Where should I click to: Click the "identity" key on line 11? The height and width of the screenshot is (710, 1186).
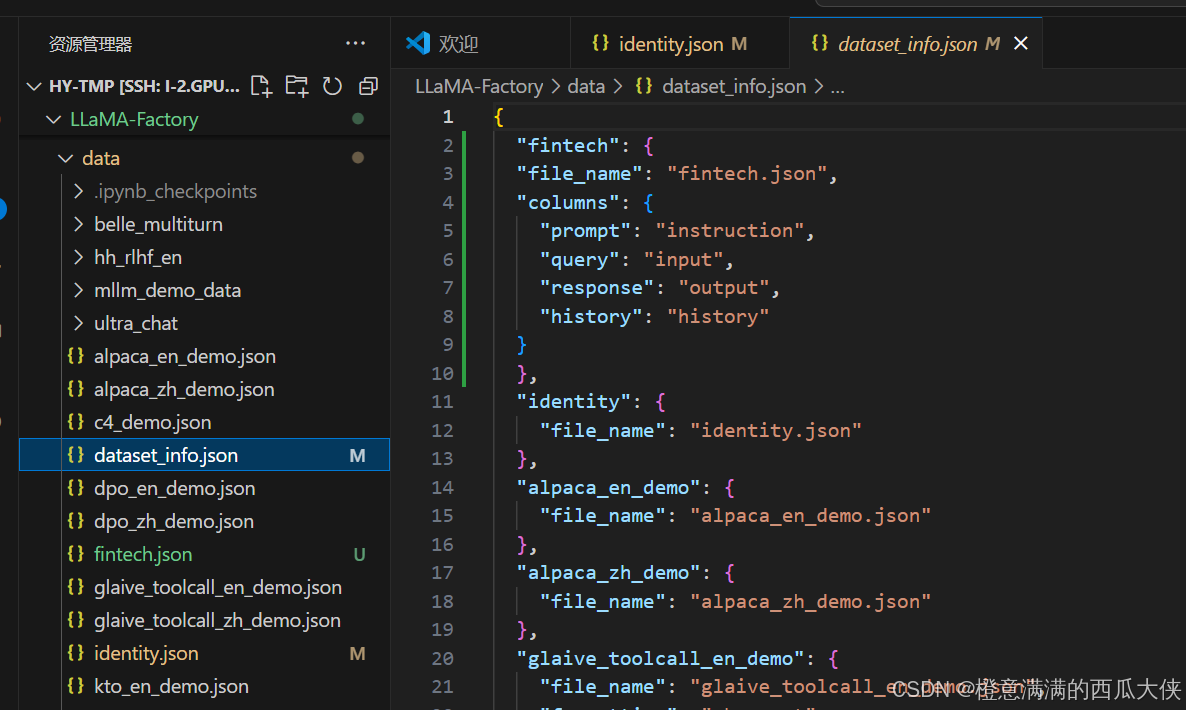click(573, 402)
